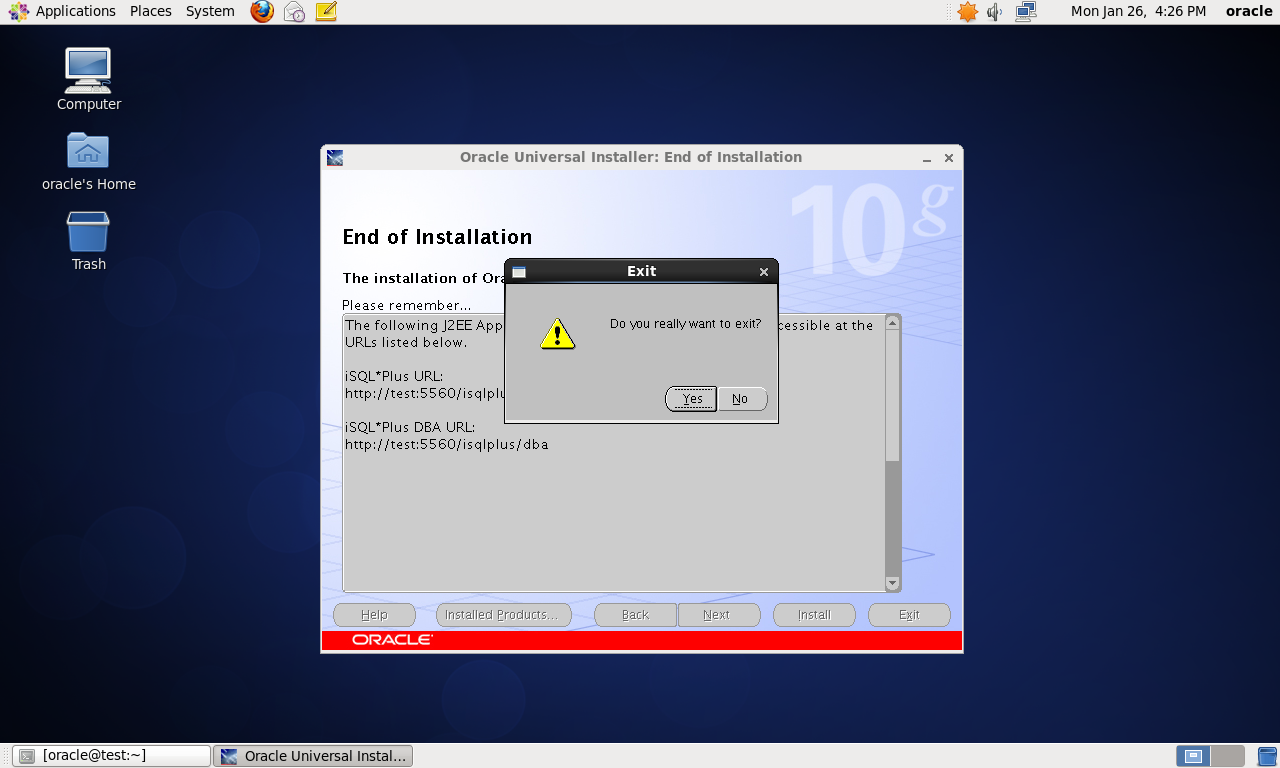Open the System menu
The width and height of the screenshot is (1280, 768).
[210, 11]
